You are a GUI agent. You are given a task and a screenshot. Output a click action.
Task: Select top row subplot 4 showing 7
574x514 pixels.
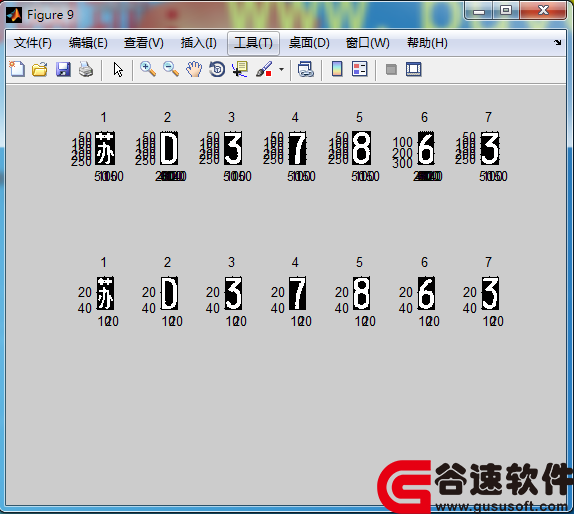[x=297, y=148]
